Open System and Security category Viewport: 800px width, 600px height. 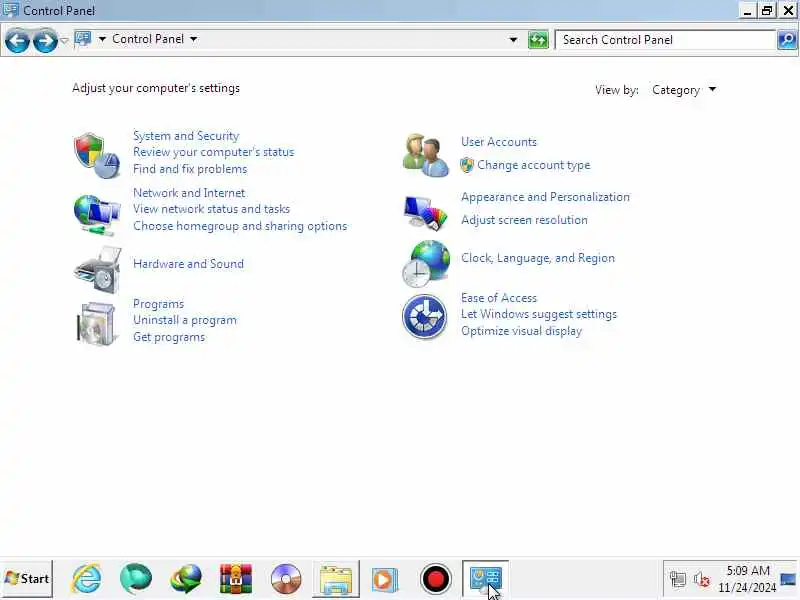click(x=186, y=136)
